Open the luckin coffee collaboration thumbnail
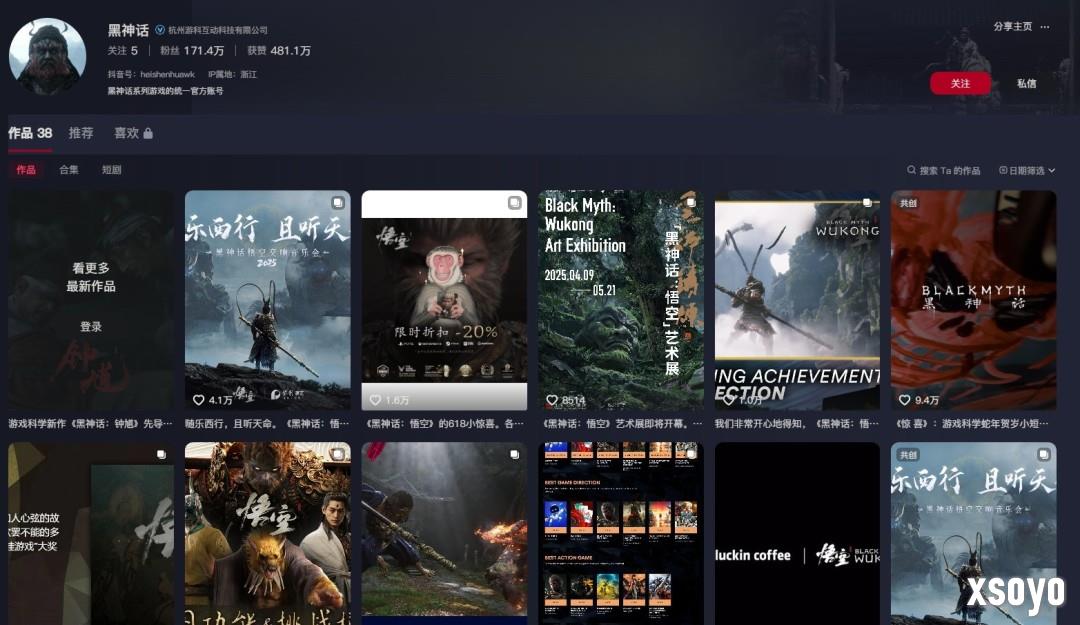1080x625 pixels. click(797, 533)
